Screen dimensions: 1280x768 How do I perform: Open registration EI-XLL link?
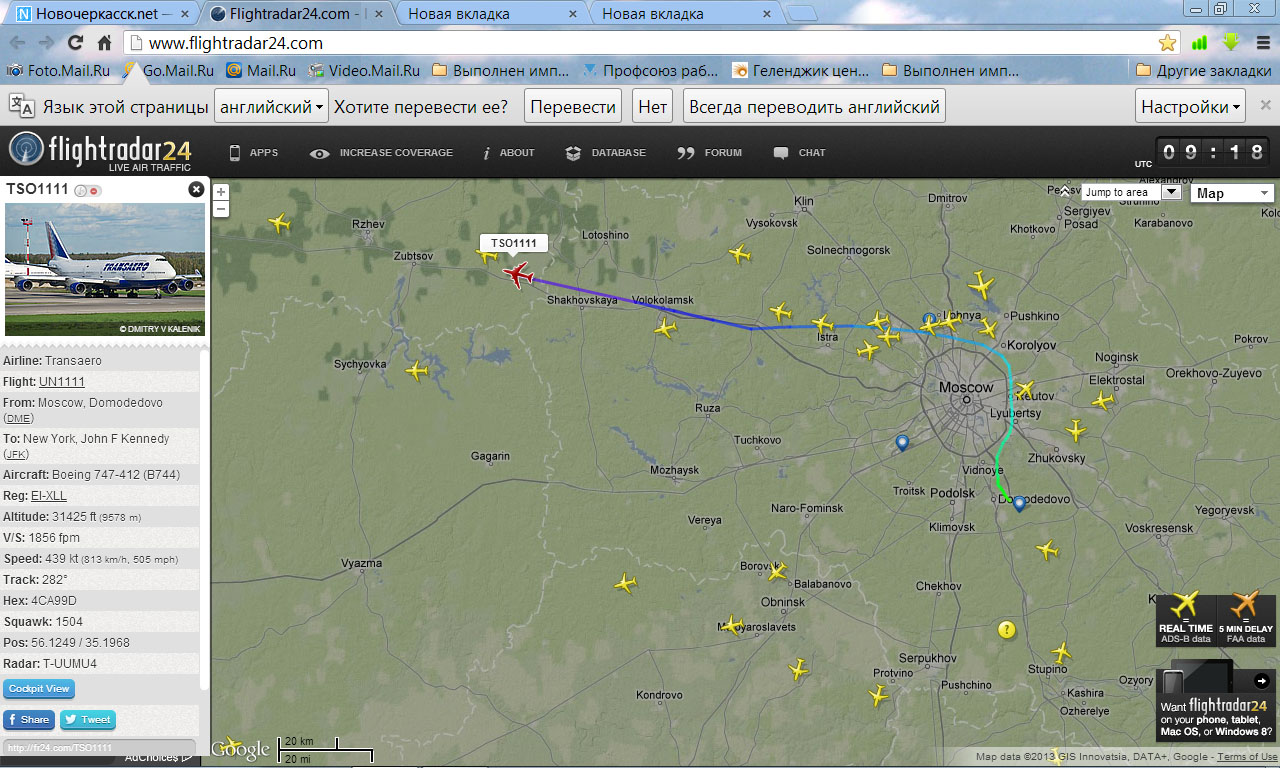48,496
